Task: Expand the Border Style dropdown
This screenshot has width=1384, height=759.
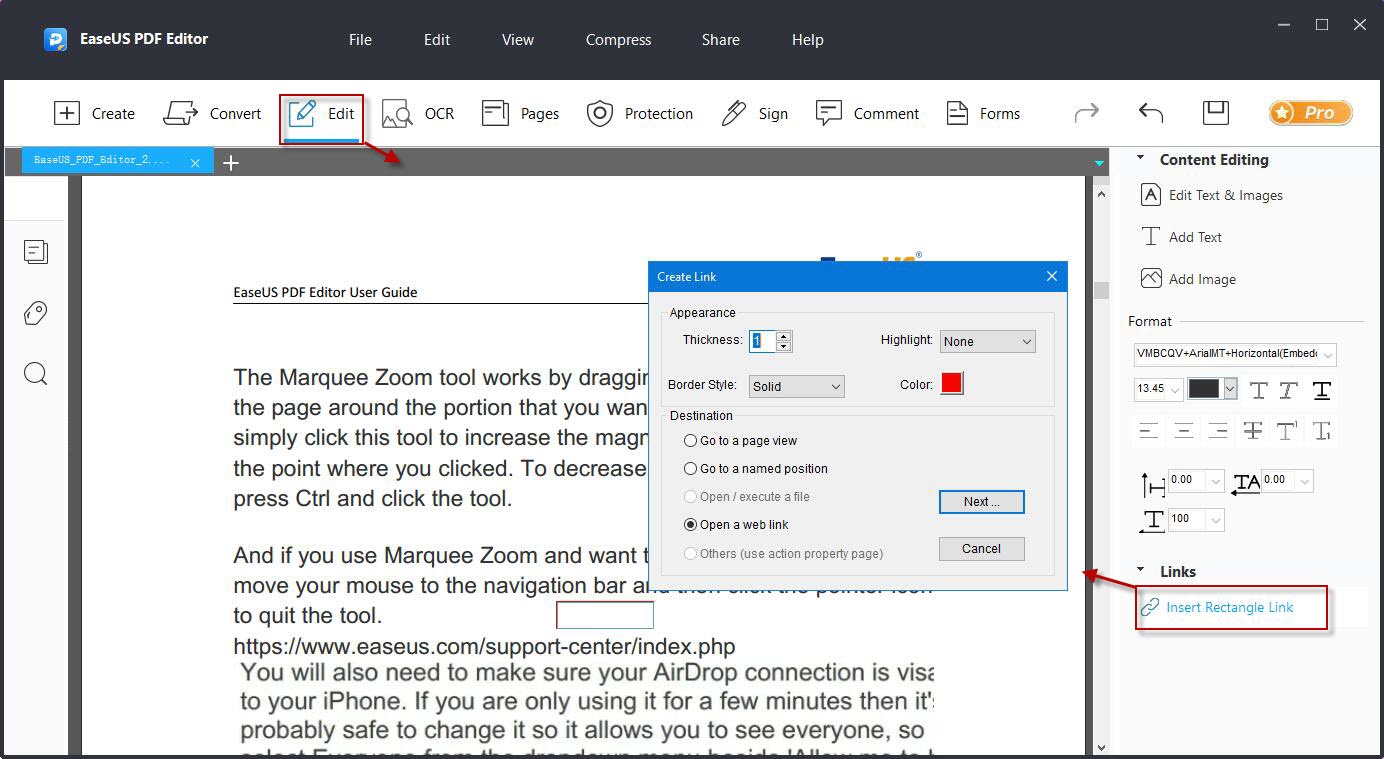Action: pos(796,386)
